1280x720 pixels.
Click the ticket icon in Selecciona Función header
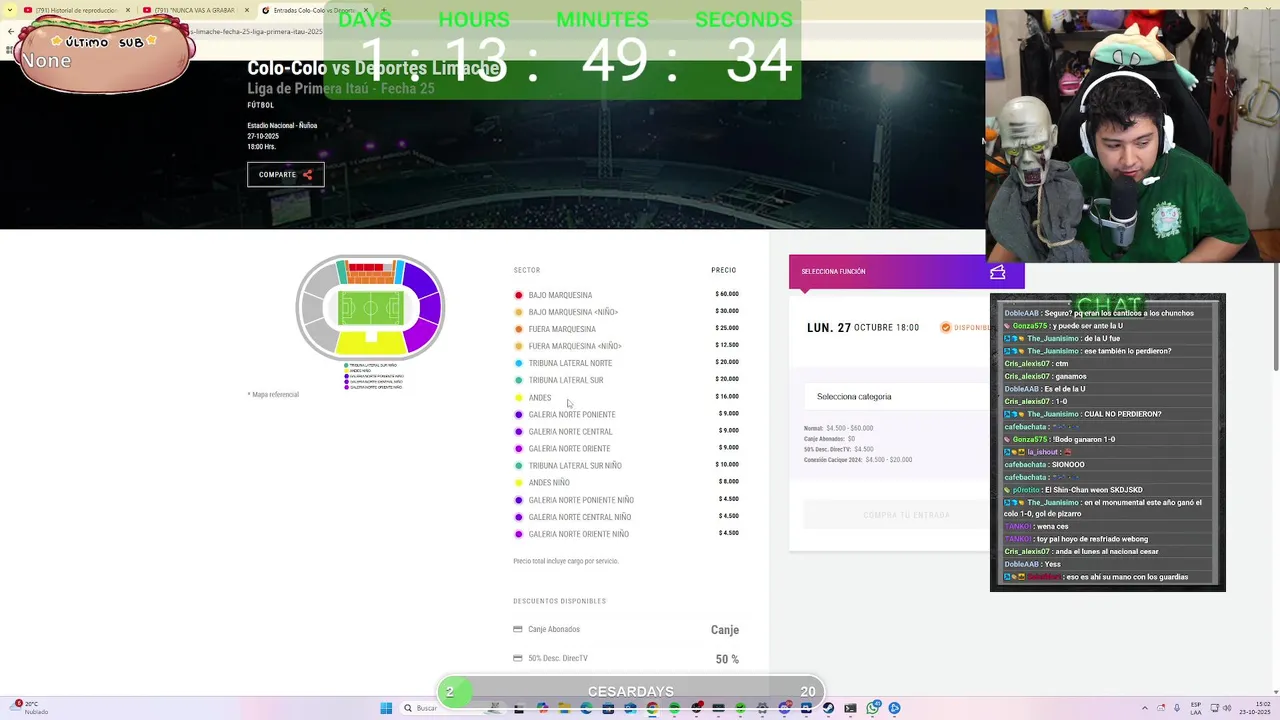coord(997,272)
